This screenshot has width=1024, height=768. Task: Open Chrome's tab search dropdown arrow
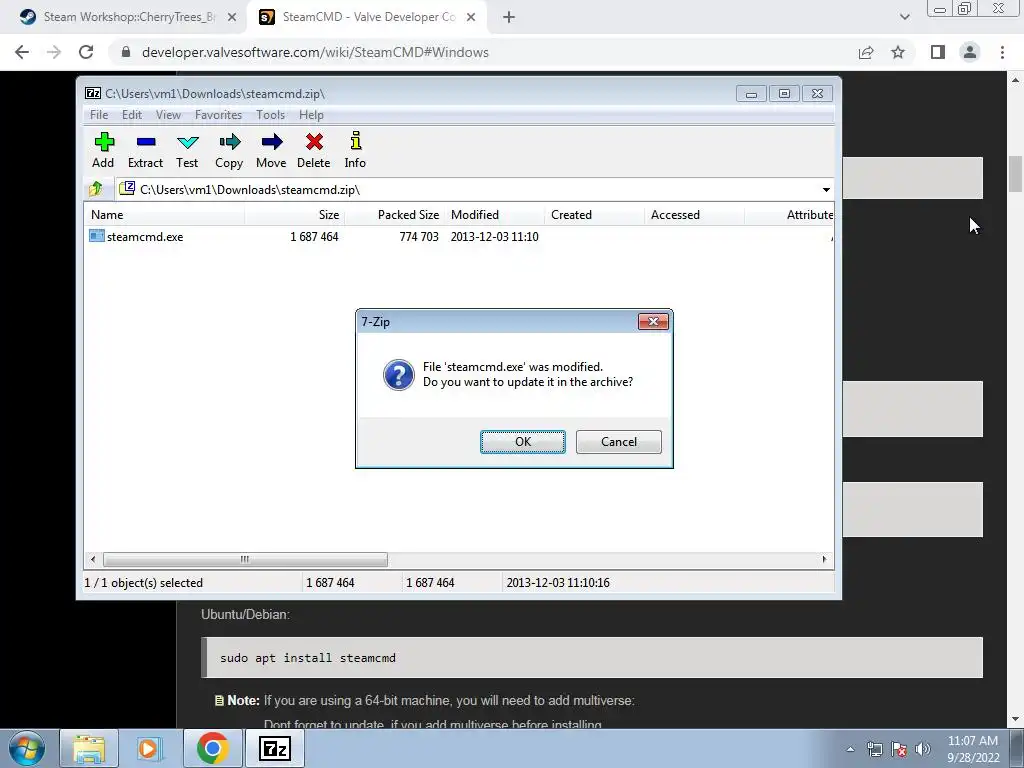pos(904,17)
